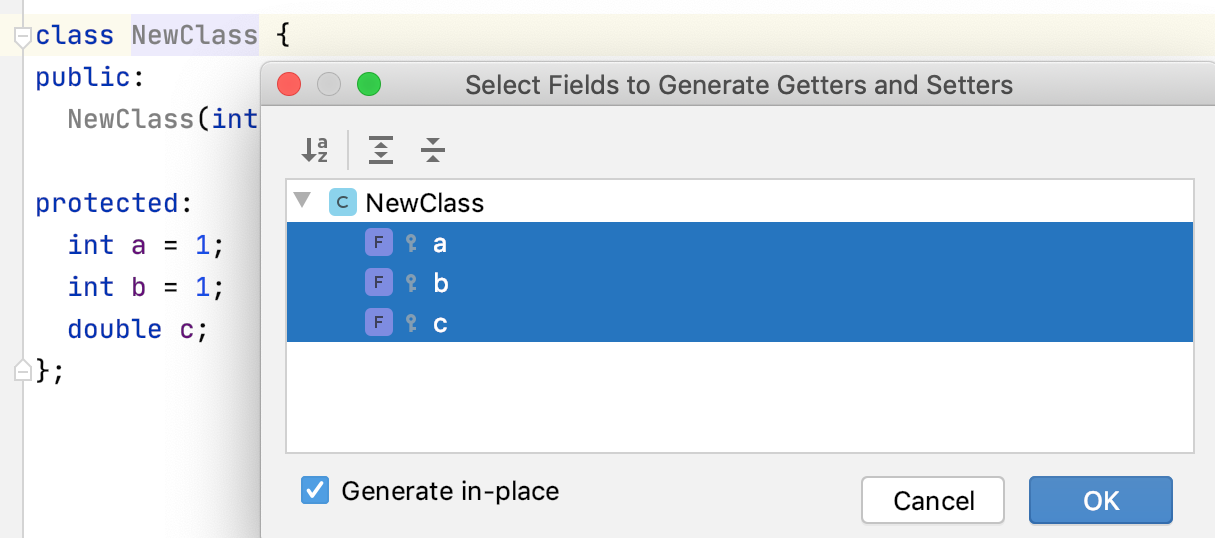The height and width of the screenshot is (538, 1215).
Task: Click the sort alphabetically icon
Action: tap(314, 150)
